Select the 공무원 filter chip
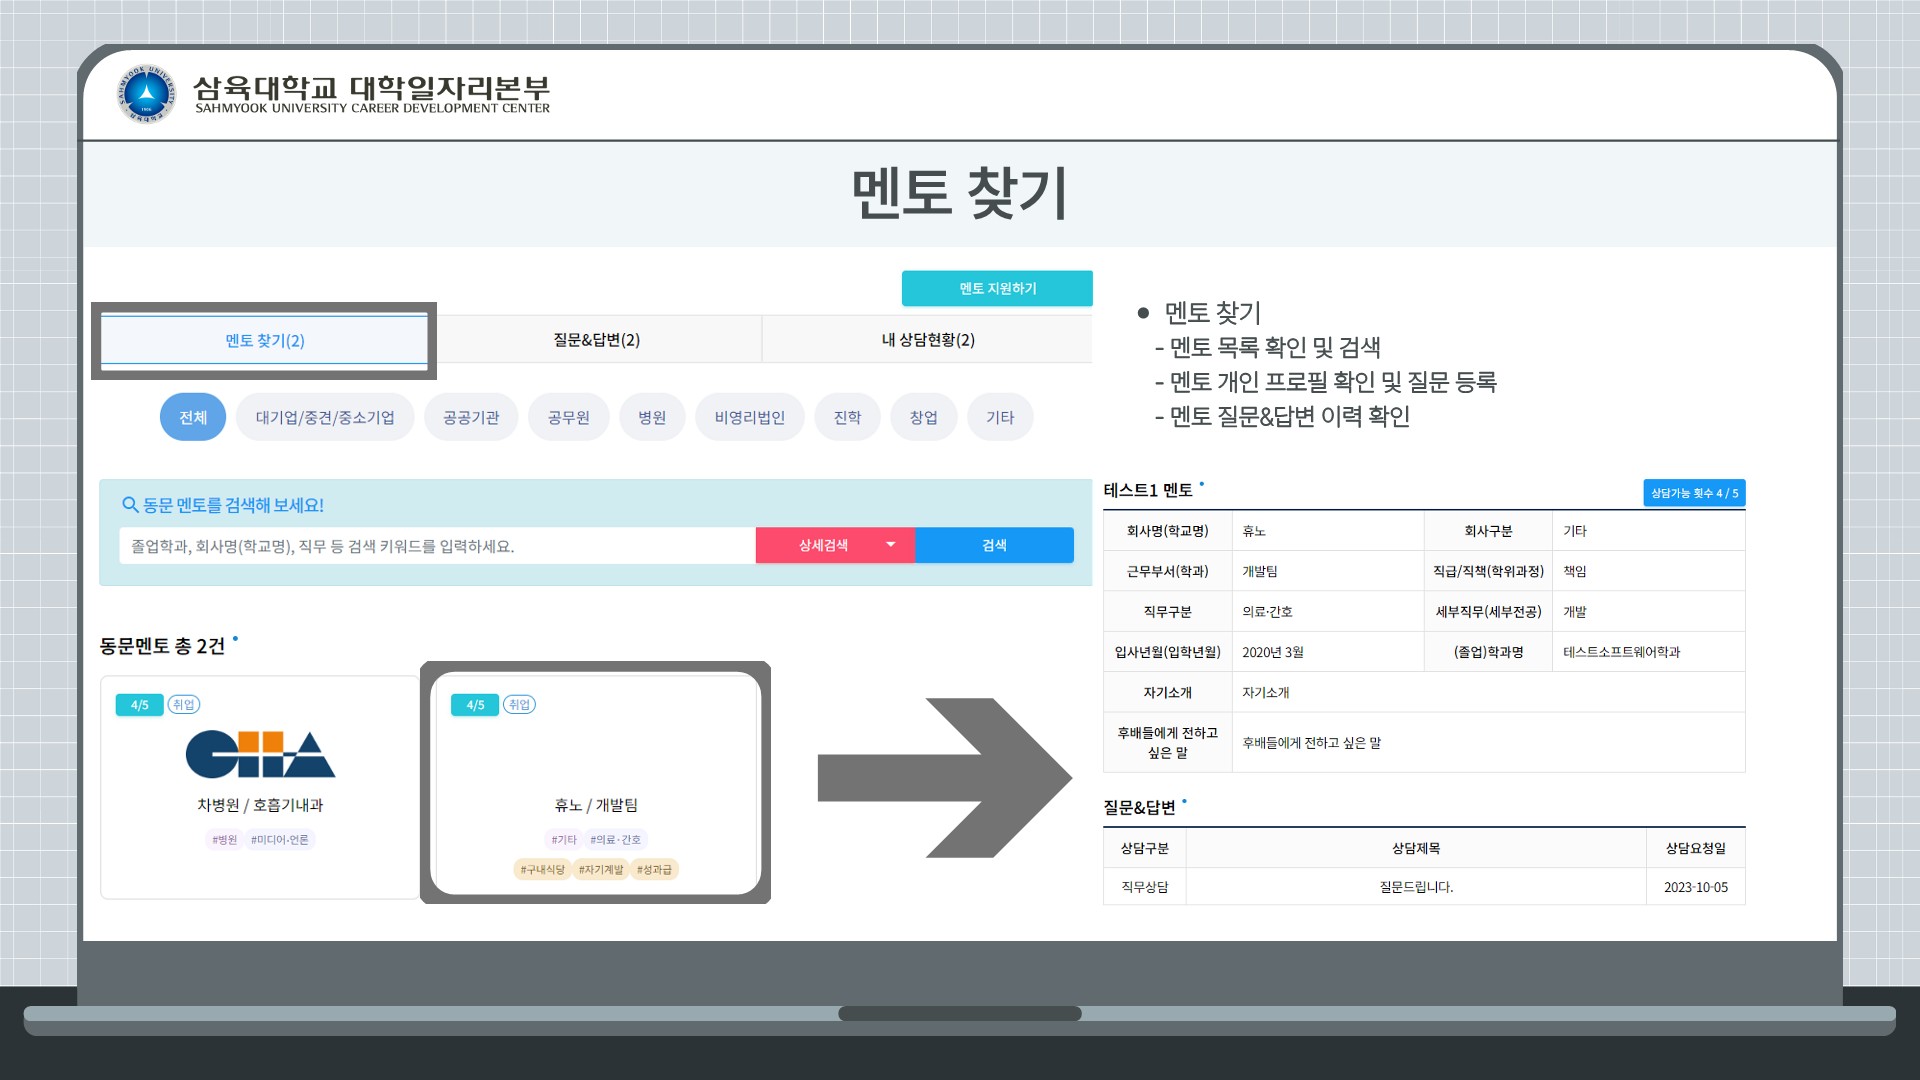Screen dimensions: 1920x1080 (x=568, y=417)
